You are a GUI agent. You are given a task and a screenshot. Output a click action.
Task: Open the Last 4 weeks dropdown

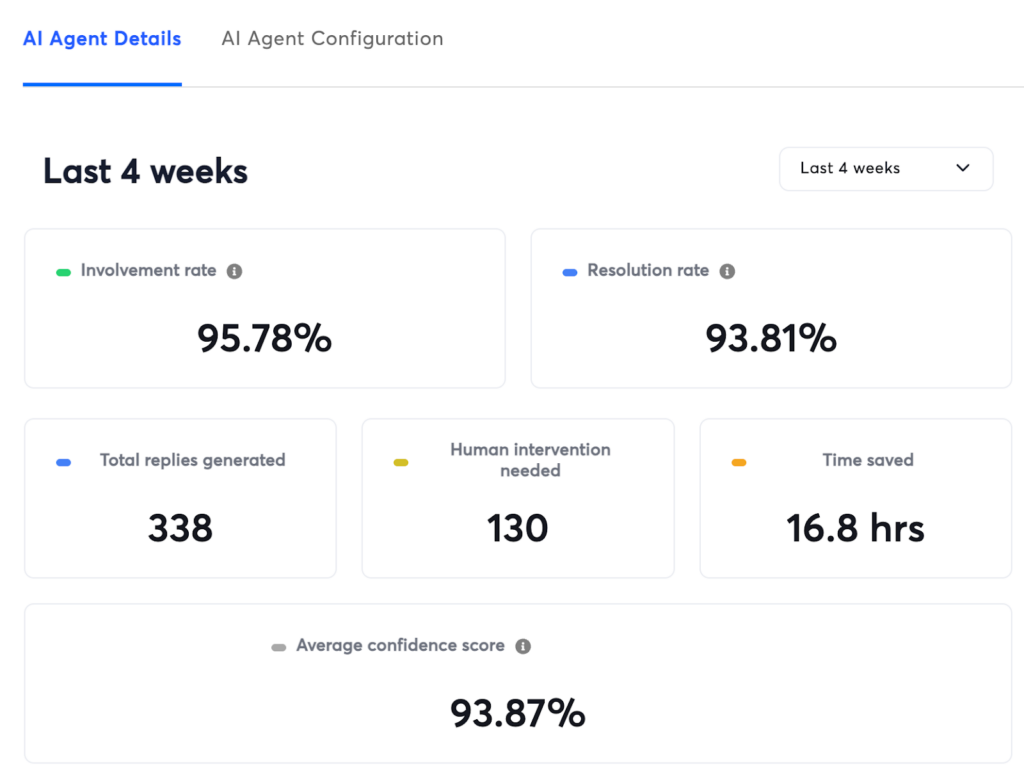pos(885,168)
